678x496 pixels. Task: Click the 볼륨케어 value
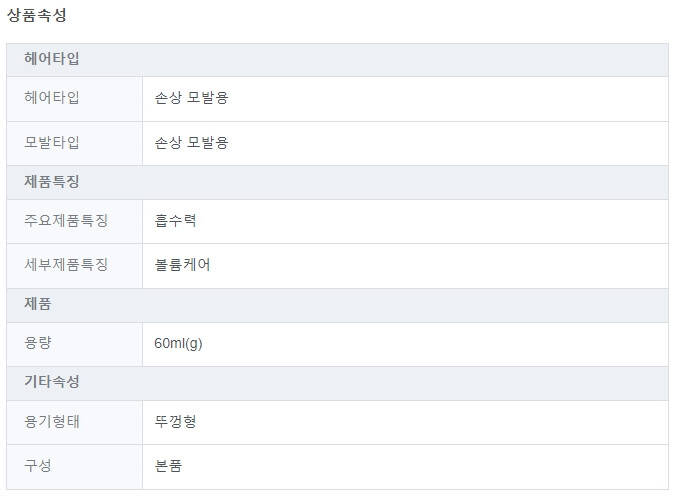tap(182, 265)
